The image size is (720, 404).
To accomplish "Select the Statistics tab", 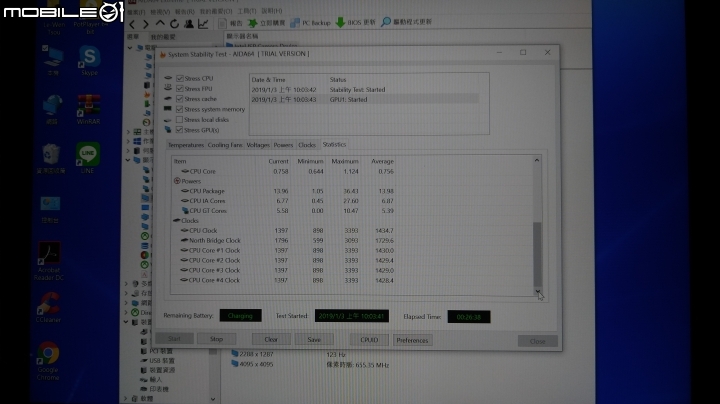I will coord(334,144).
